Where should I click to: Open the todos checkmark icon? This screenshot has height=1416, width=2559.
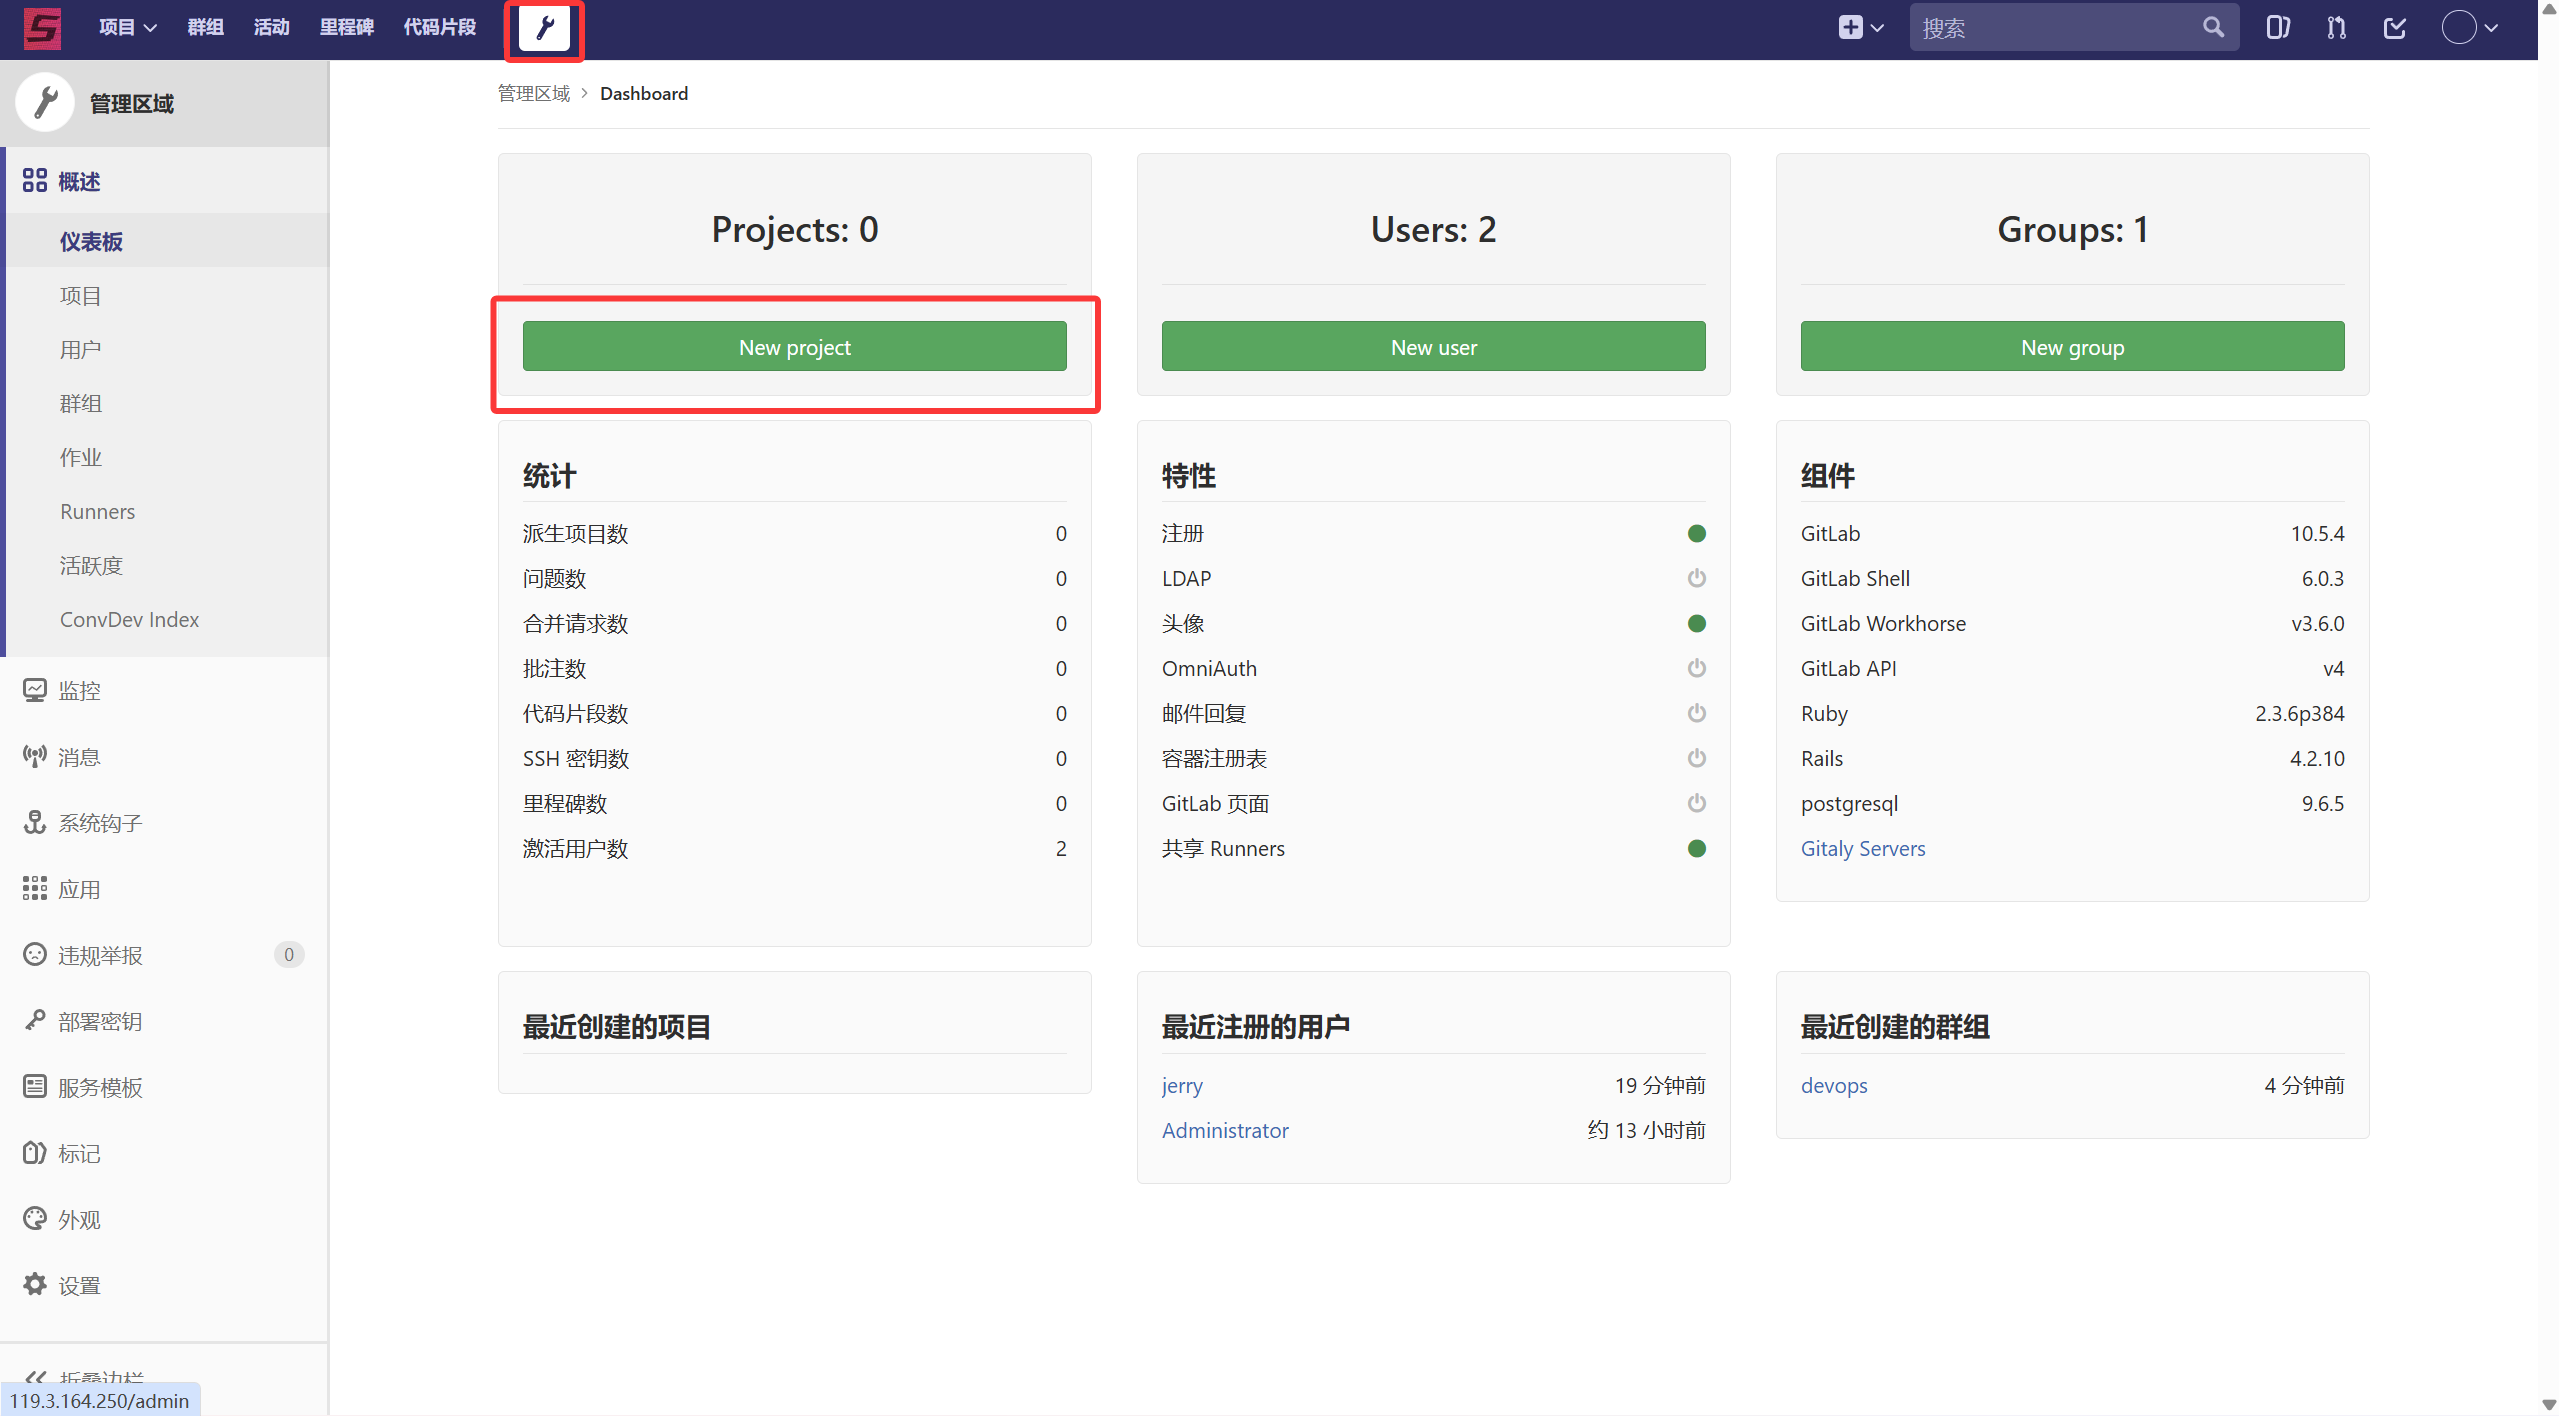click(x=2395, y=28)
